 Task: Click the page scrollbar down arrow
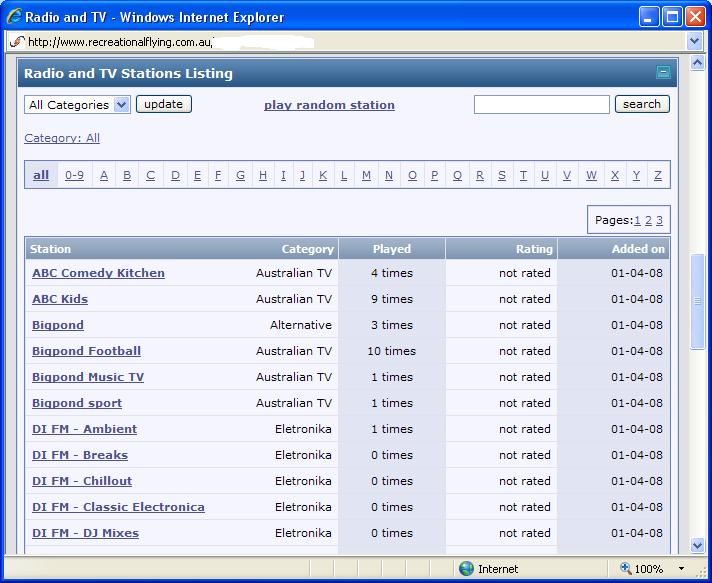[x=697, y=545]
